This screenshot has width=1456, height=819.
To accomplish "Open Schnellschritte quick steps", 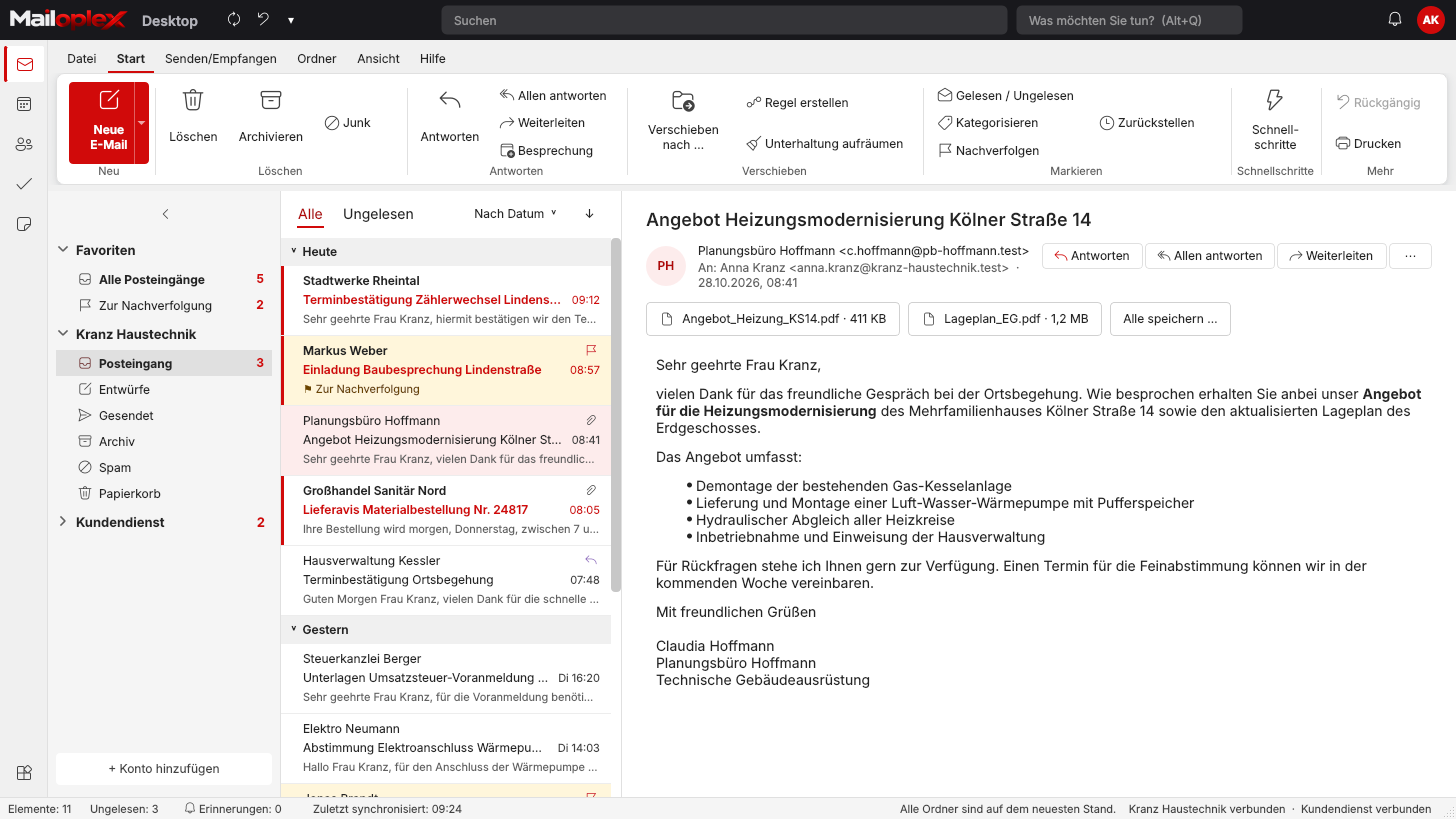I will point(1275,120).
